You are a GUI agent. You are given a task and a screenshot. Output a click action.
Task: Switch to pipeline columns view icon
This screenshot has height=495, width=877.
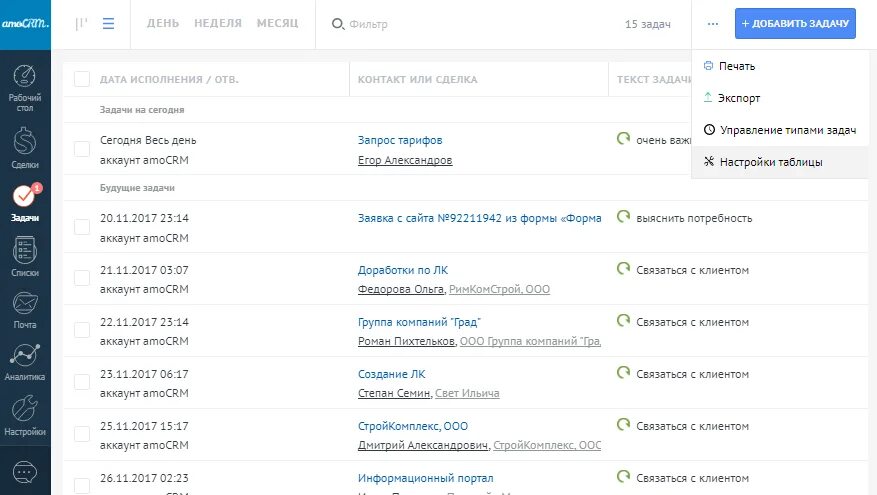click(x=82, y=23)
